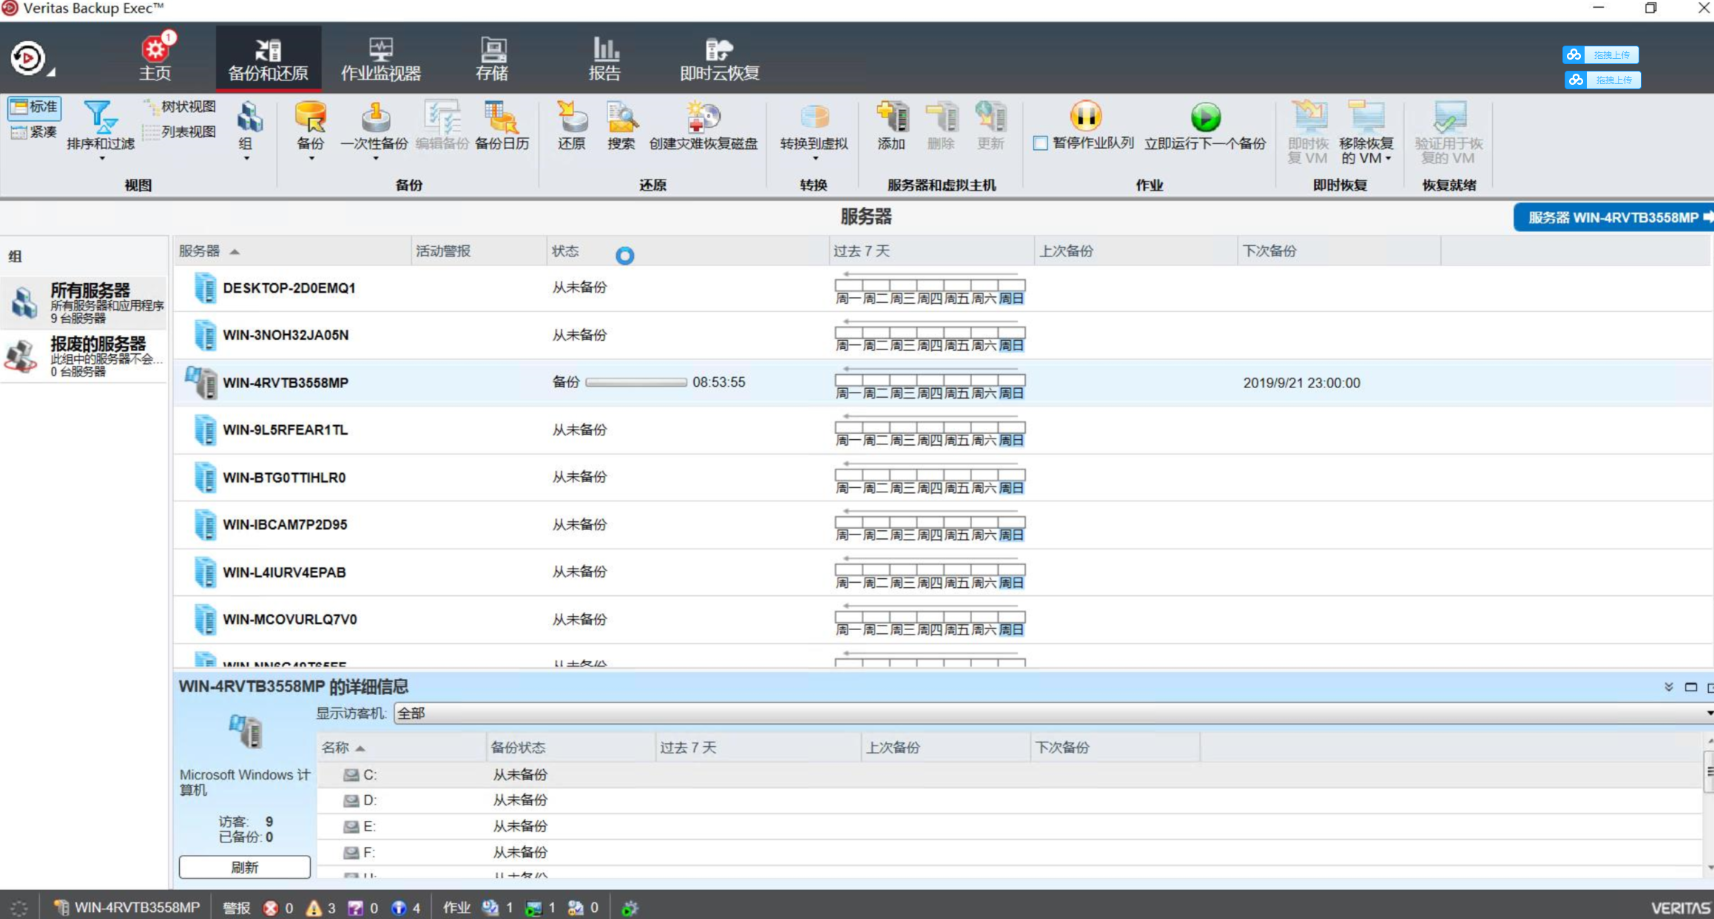Click the yellow warning alerts icon in status bar
The width and height of the screenshot is (1714, 919).
314,908
